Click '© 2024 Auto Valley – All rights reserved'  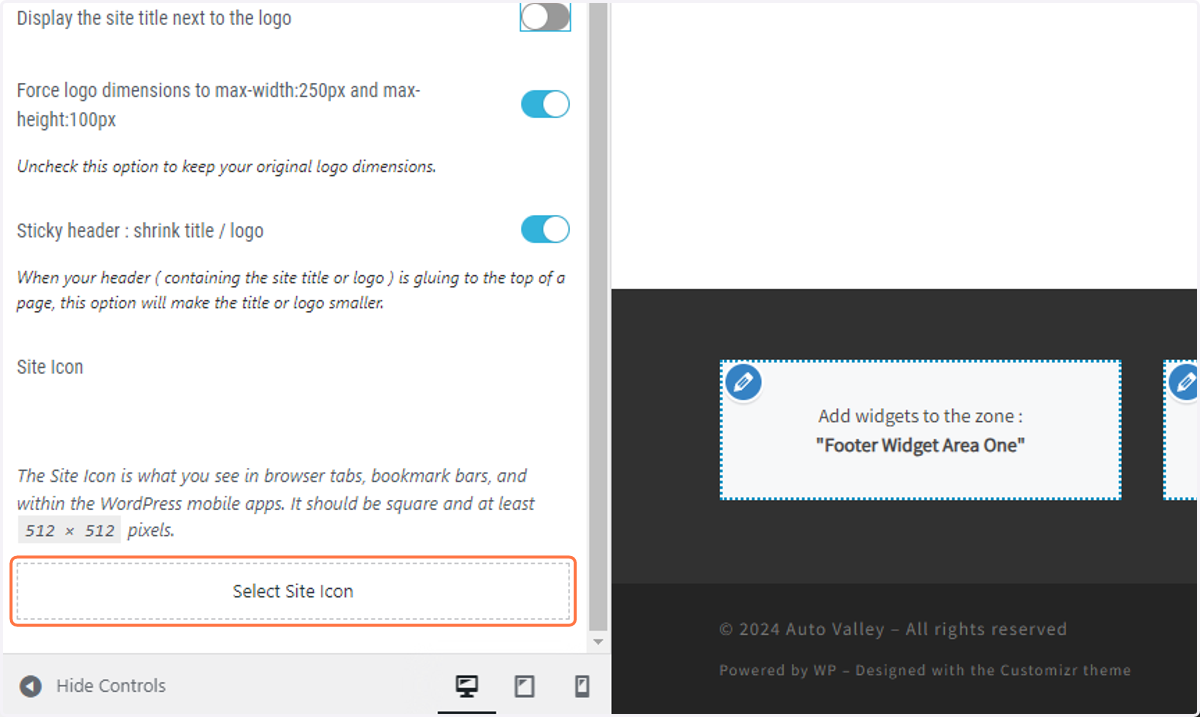pyautogui.click(x=893, y=629)
